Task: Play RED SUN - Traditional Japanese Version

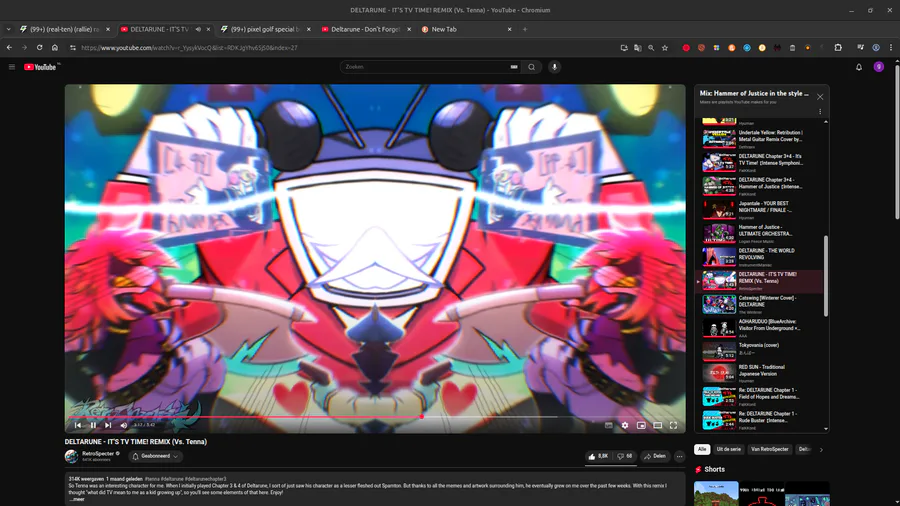Action: tap(761, 373)
